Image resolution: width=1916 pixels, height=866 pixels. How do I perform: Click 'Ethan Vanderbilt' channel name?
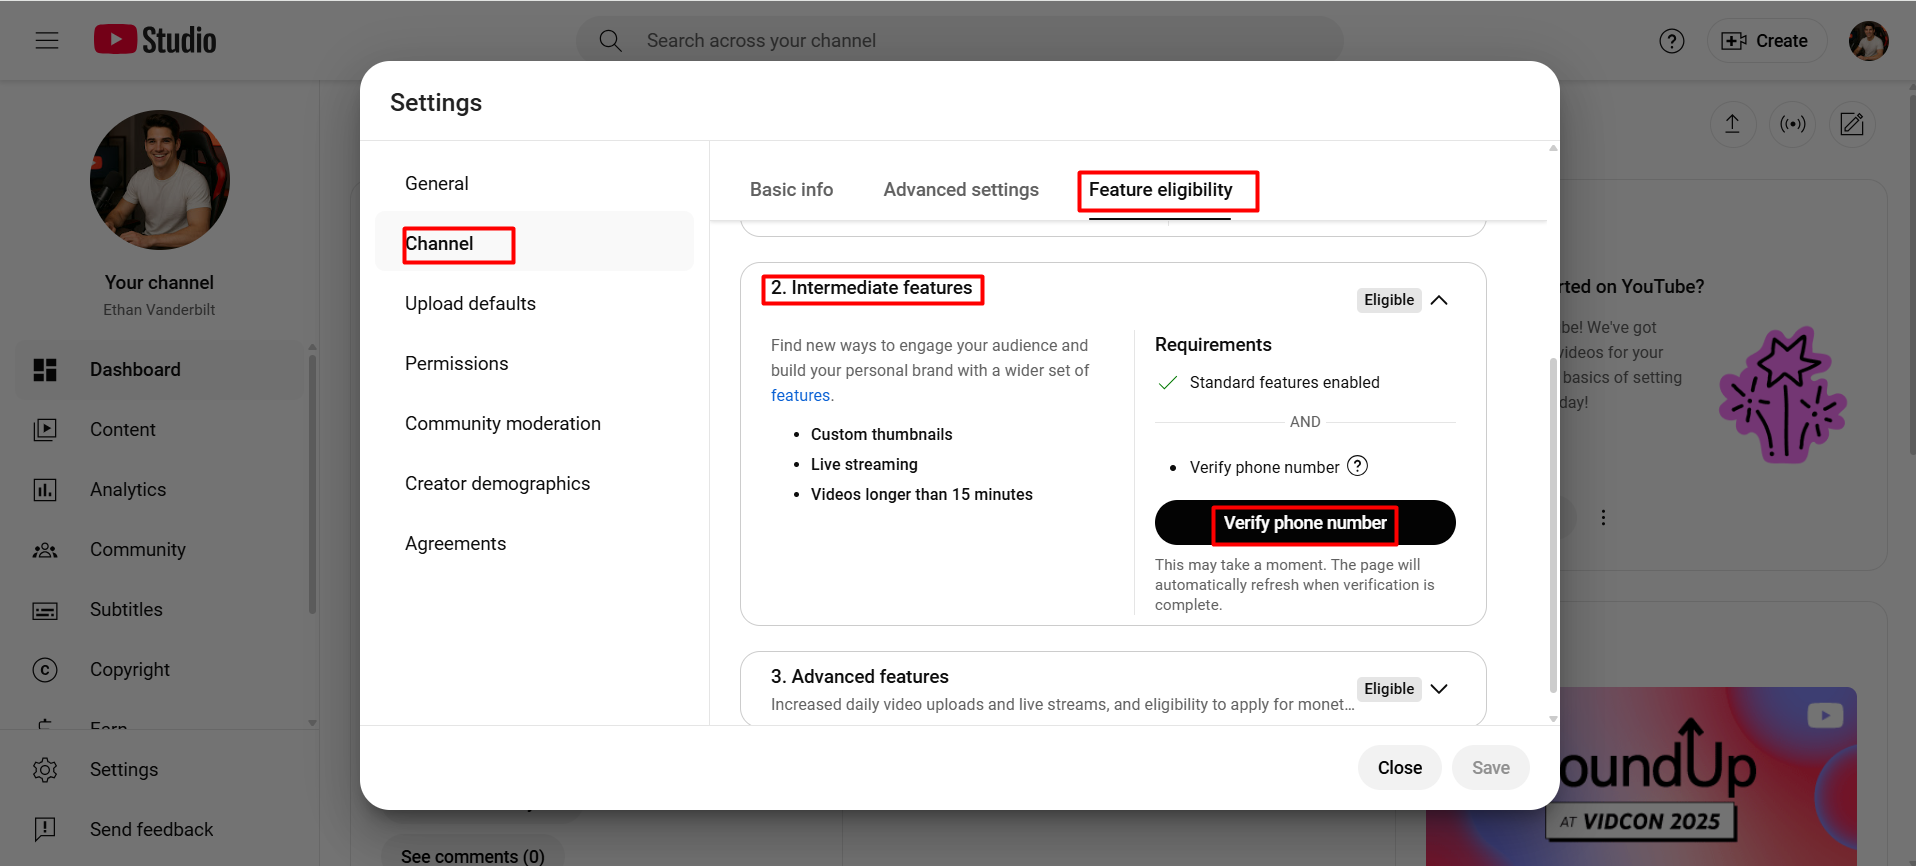click(x=159, y=310)
